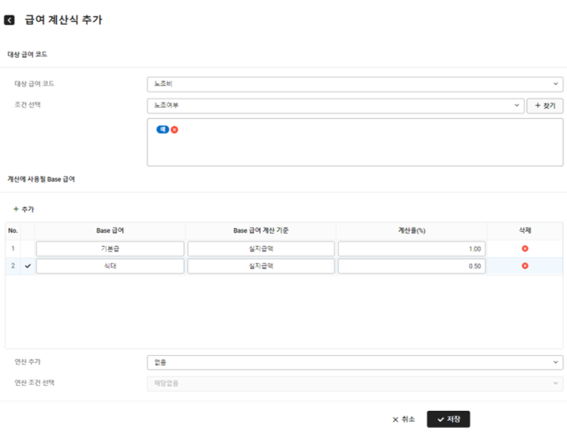The height and width of the screenshot is (438, 567).
Task: Select the check cell of row 1
Action: [28, 248]
